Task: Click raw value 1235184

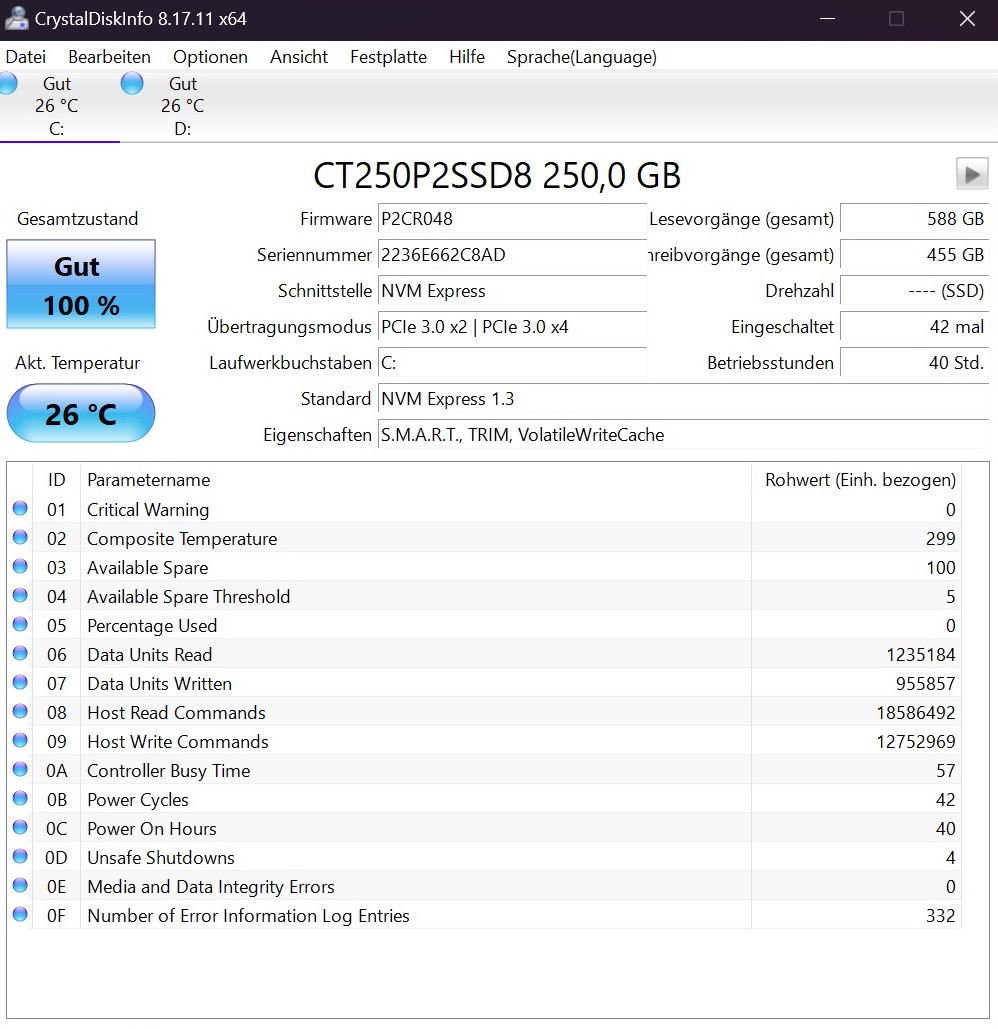Action: tap(921, 655)
